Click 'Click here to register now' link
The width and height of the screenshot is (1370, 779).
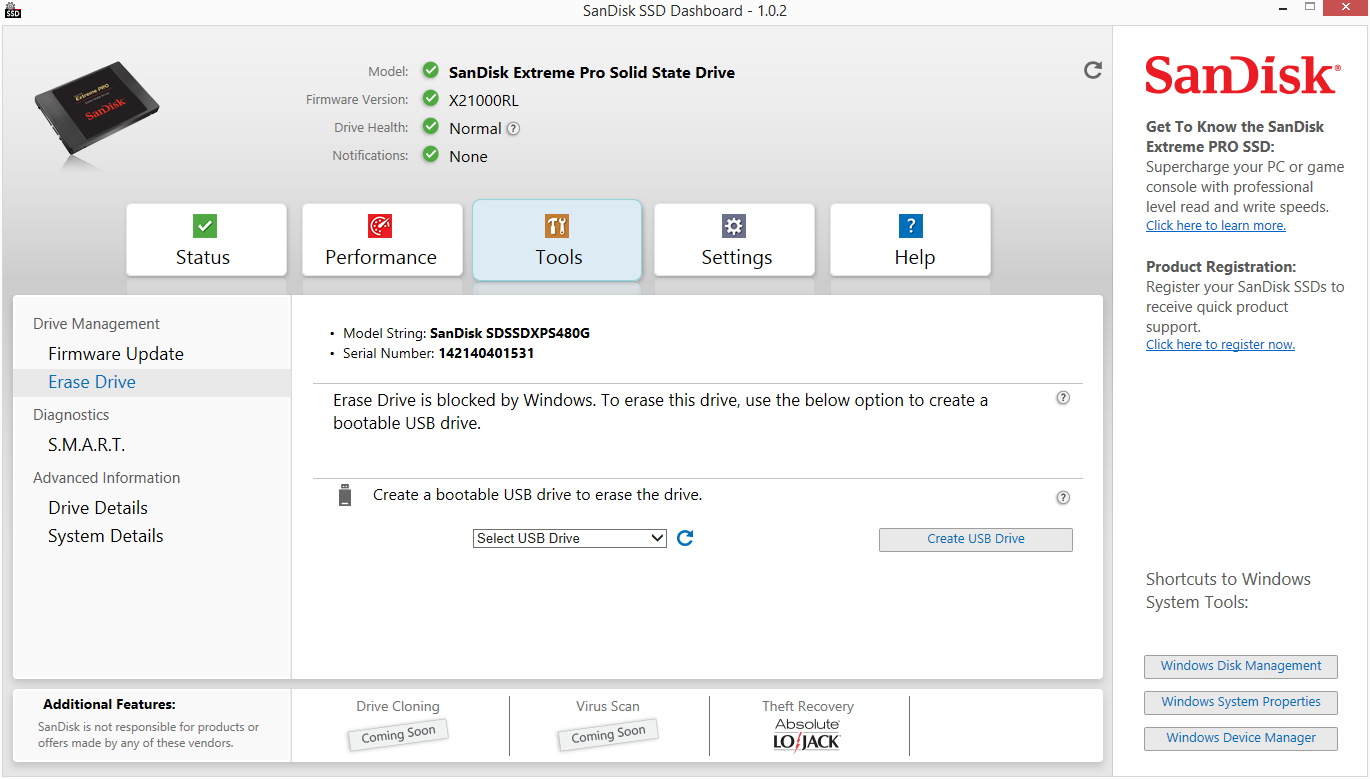point(1220,345)
